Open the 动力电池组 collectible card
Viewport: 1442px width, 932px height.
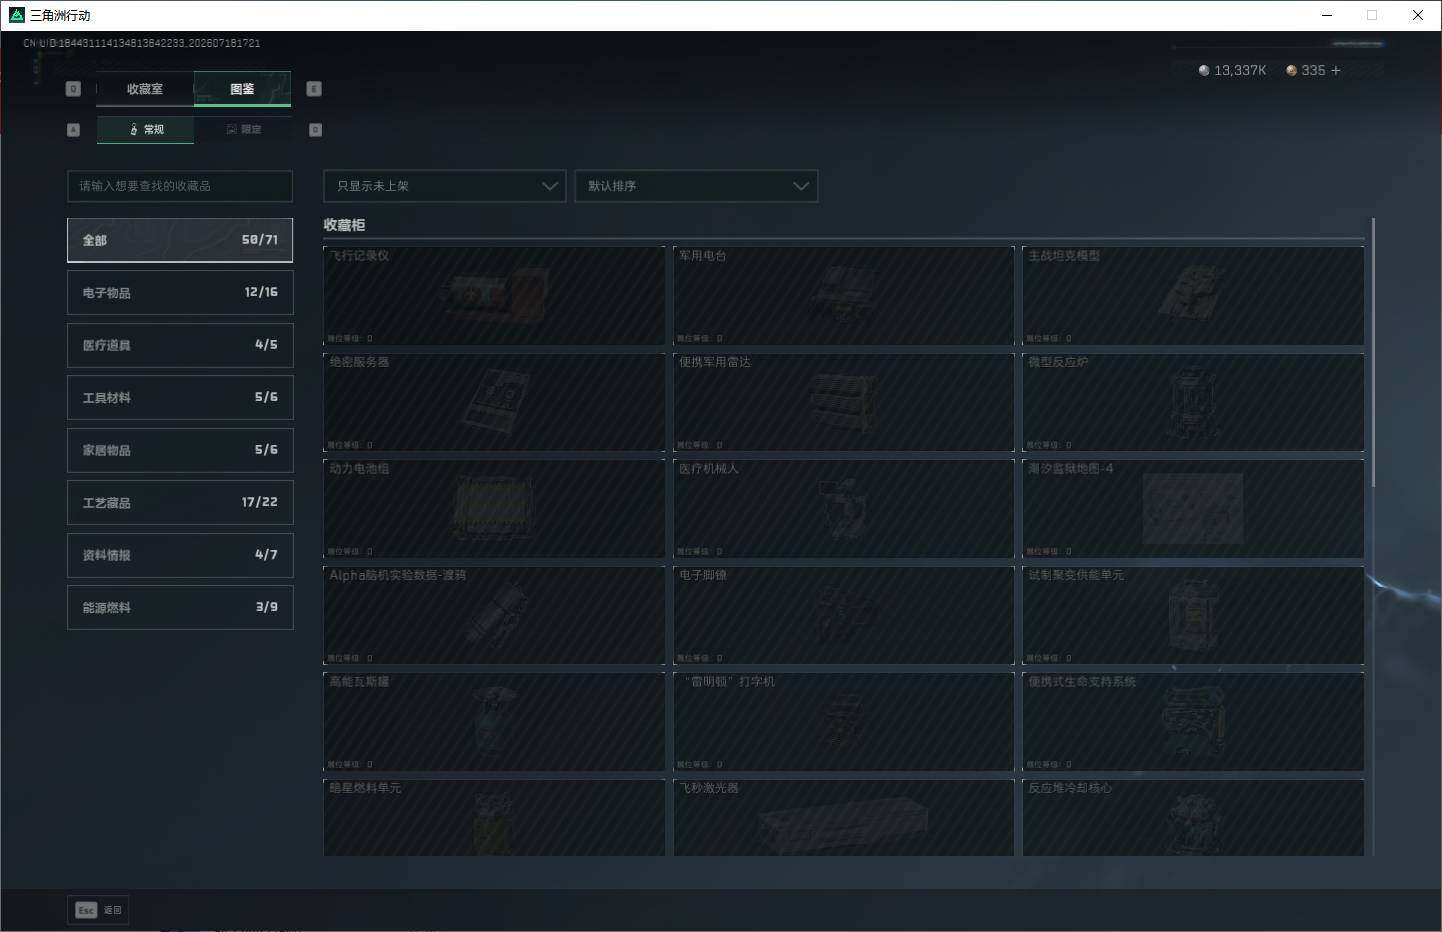pos(494,509)
